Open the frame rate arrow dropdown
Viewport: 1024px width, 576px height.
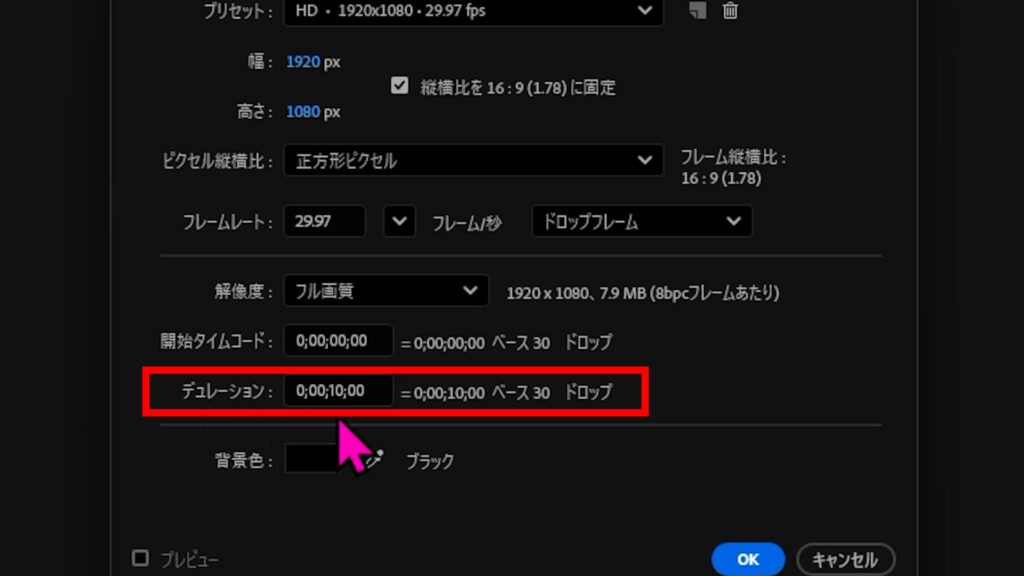tap(399, 221)
